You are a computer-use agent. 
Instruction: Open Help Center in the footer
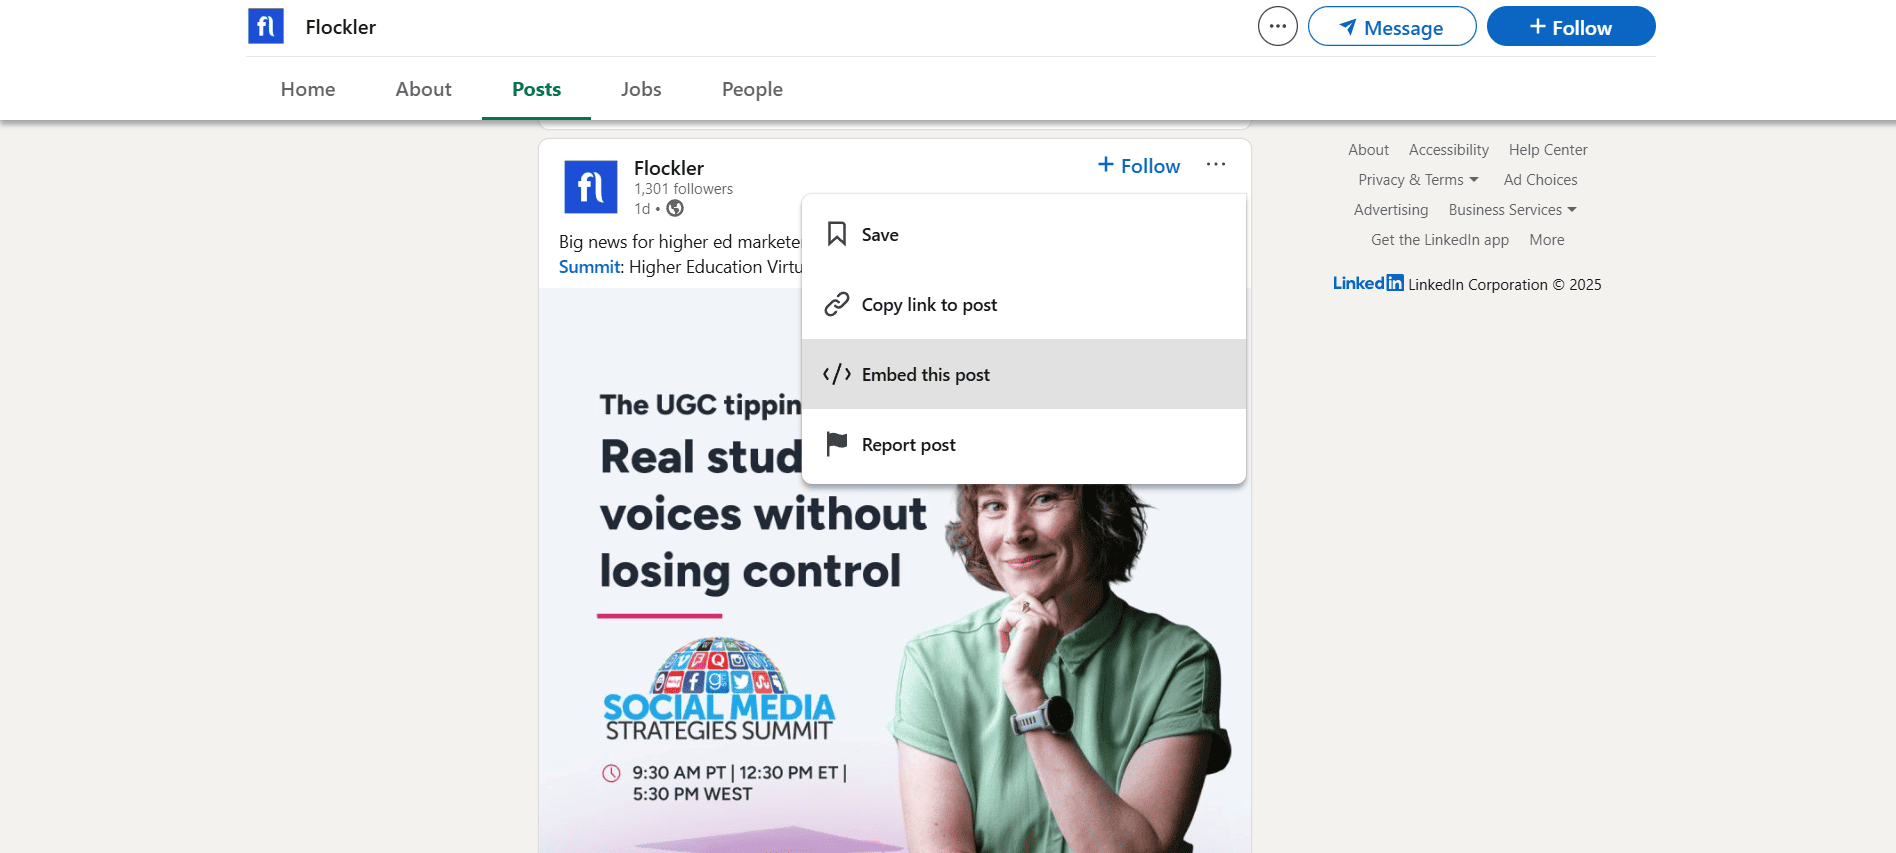pyautogui.click(x=1548, y=150)
